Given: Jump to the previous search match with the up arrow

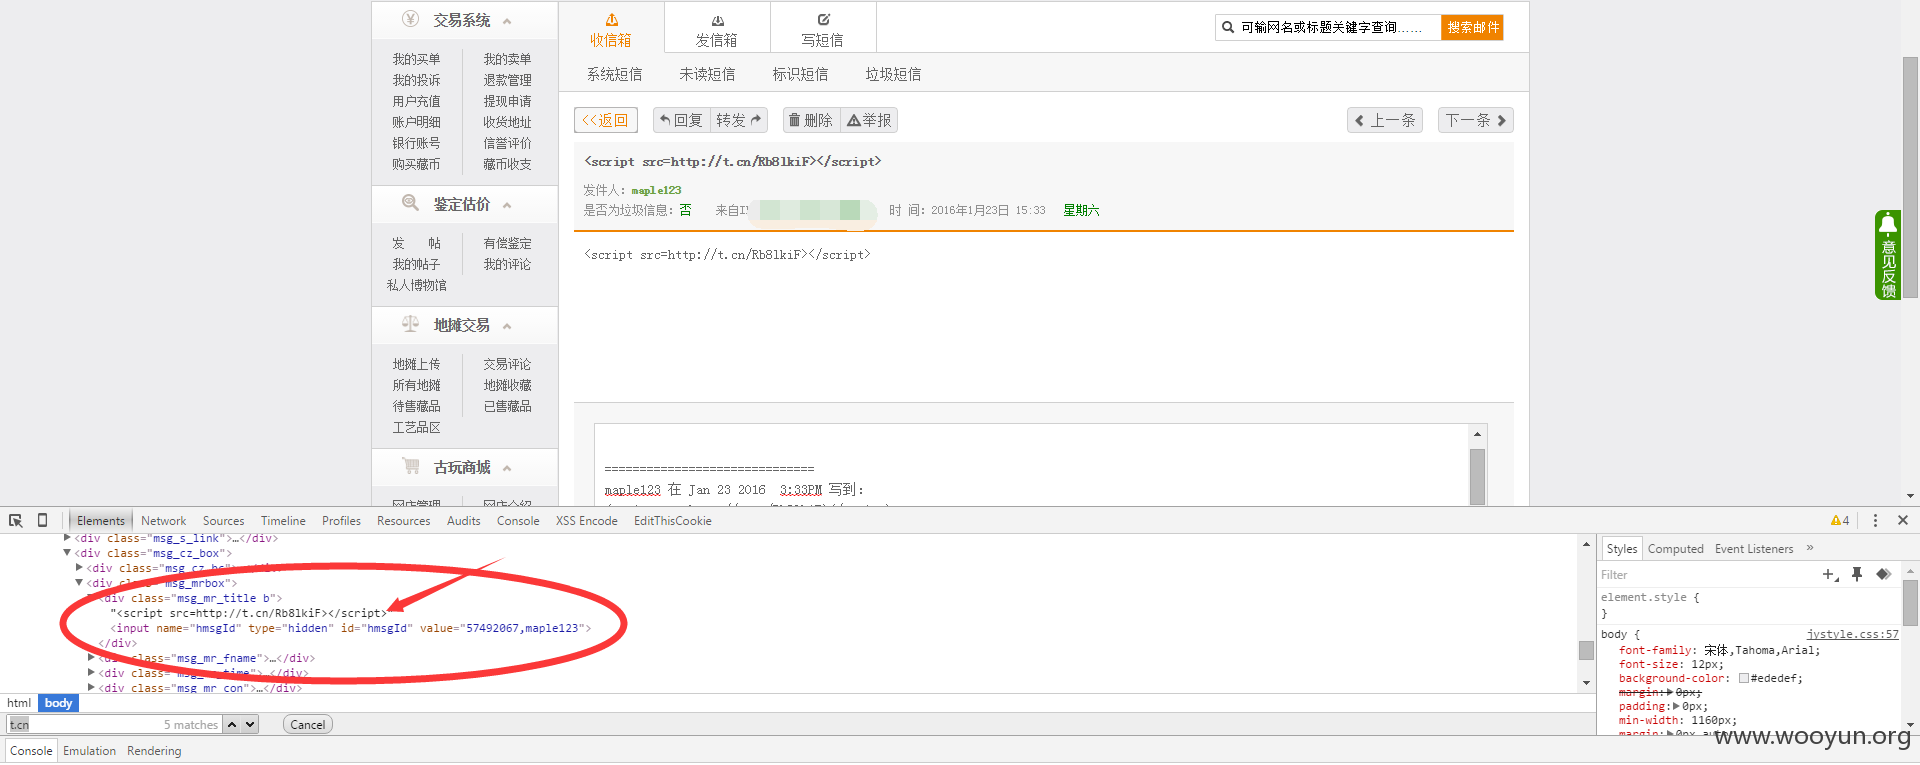Looking at the screenshot, I should (232, 724).
